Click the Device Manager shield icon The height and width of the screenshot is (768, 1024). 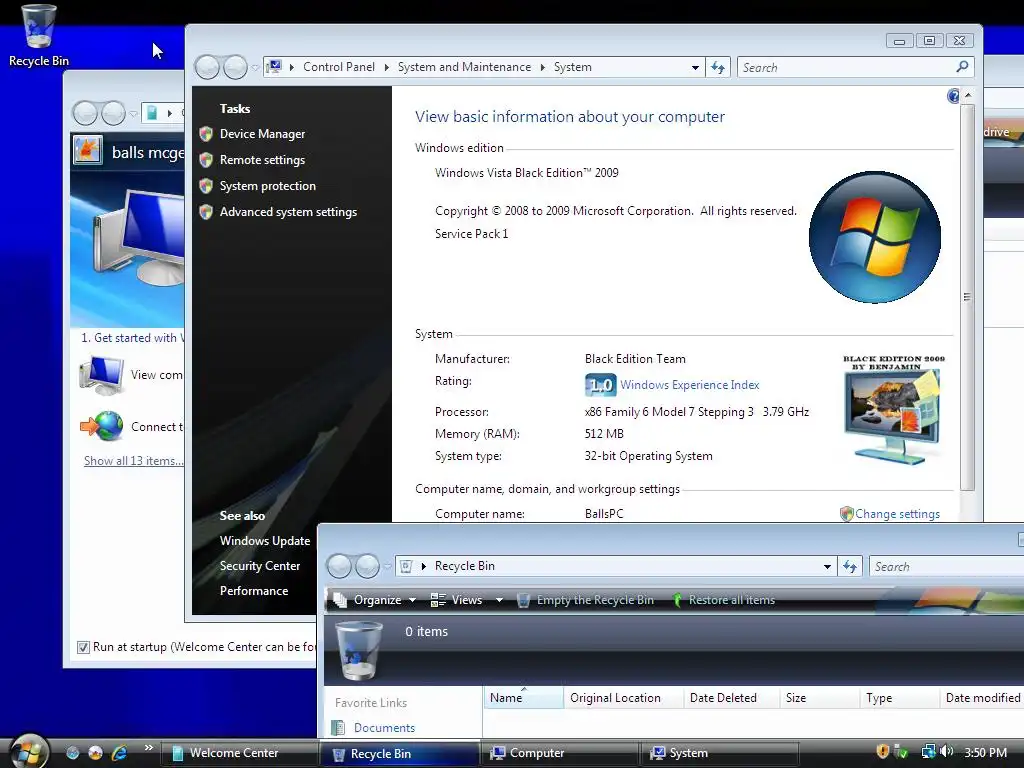206,134
